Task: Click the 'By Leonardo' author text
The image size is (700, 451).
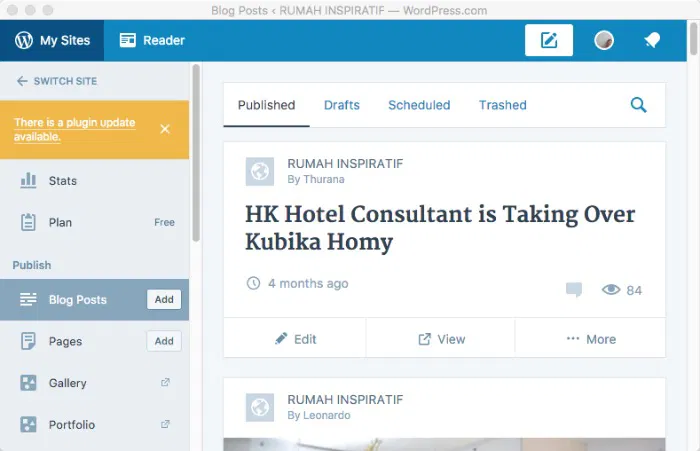Action: [x=319, y=415]
